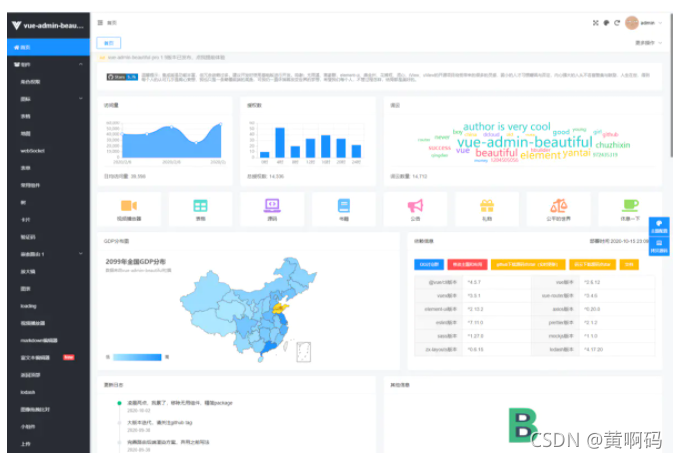Select the home item highlighted in sidebar
This screenshot has width=677, height=458.
click(x=48, y=47)
